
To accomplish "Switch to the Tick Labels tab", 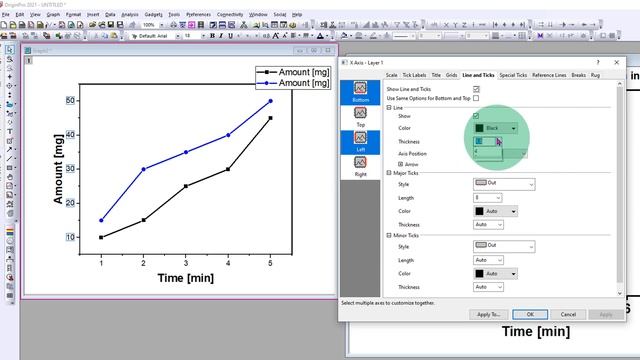I will coord(414,75).
